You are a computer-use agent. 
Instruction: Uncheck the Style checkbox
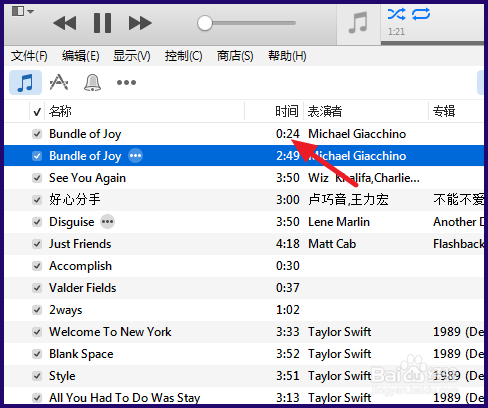pyautogui.click(x=37, y=376)
